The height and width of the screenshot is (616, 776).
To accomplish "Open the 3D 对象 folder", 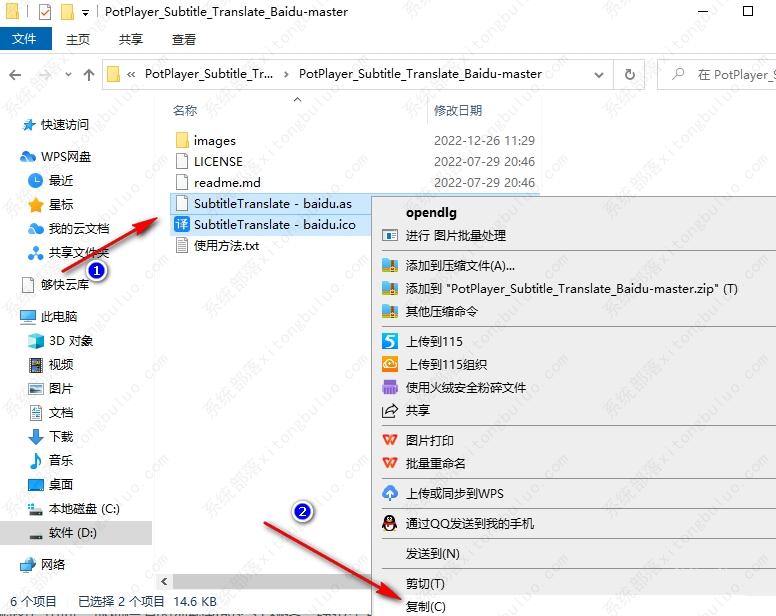I will pyautogui.click(x=71, y=340).
